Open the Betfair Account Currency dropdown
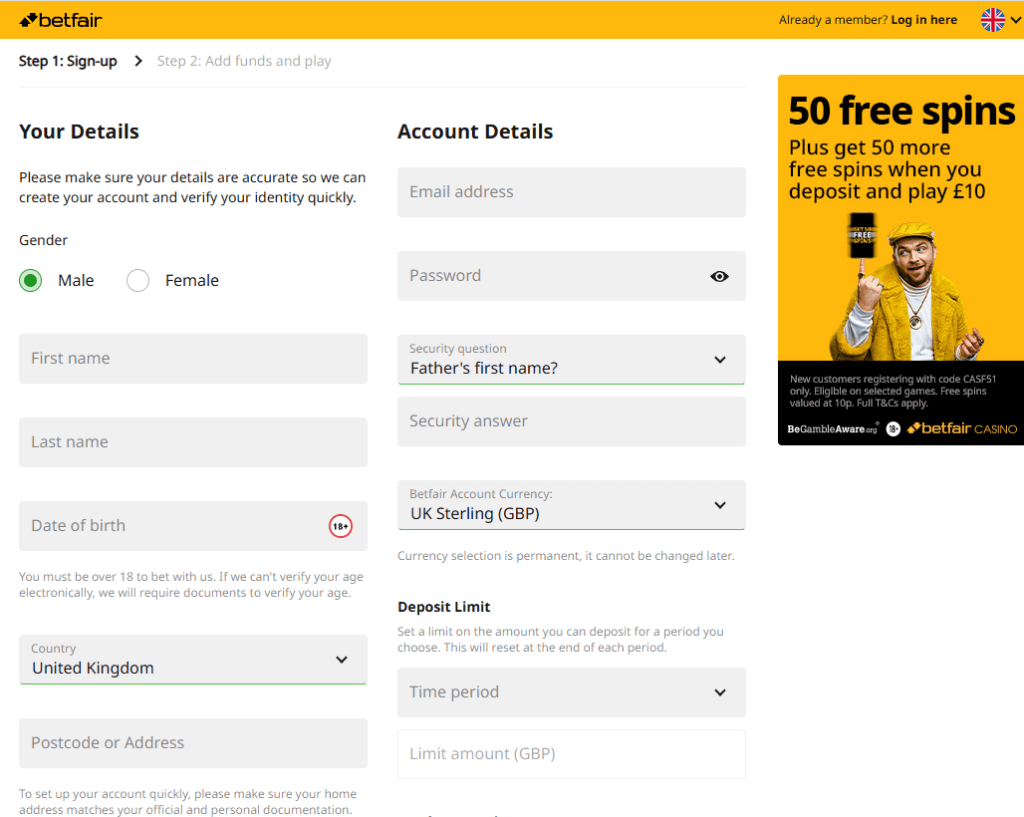 tap(571, 505)
